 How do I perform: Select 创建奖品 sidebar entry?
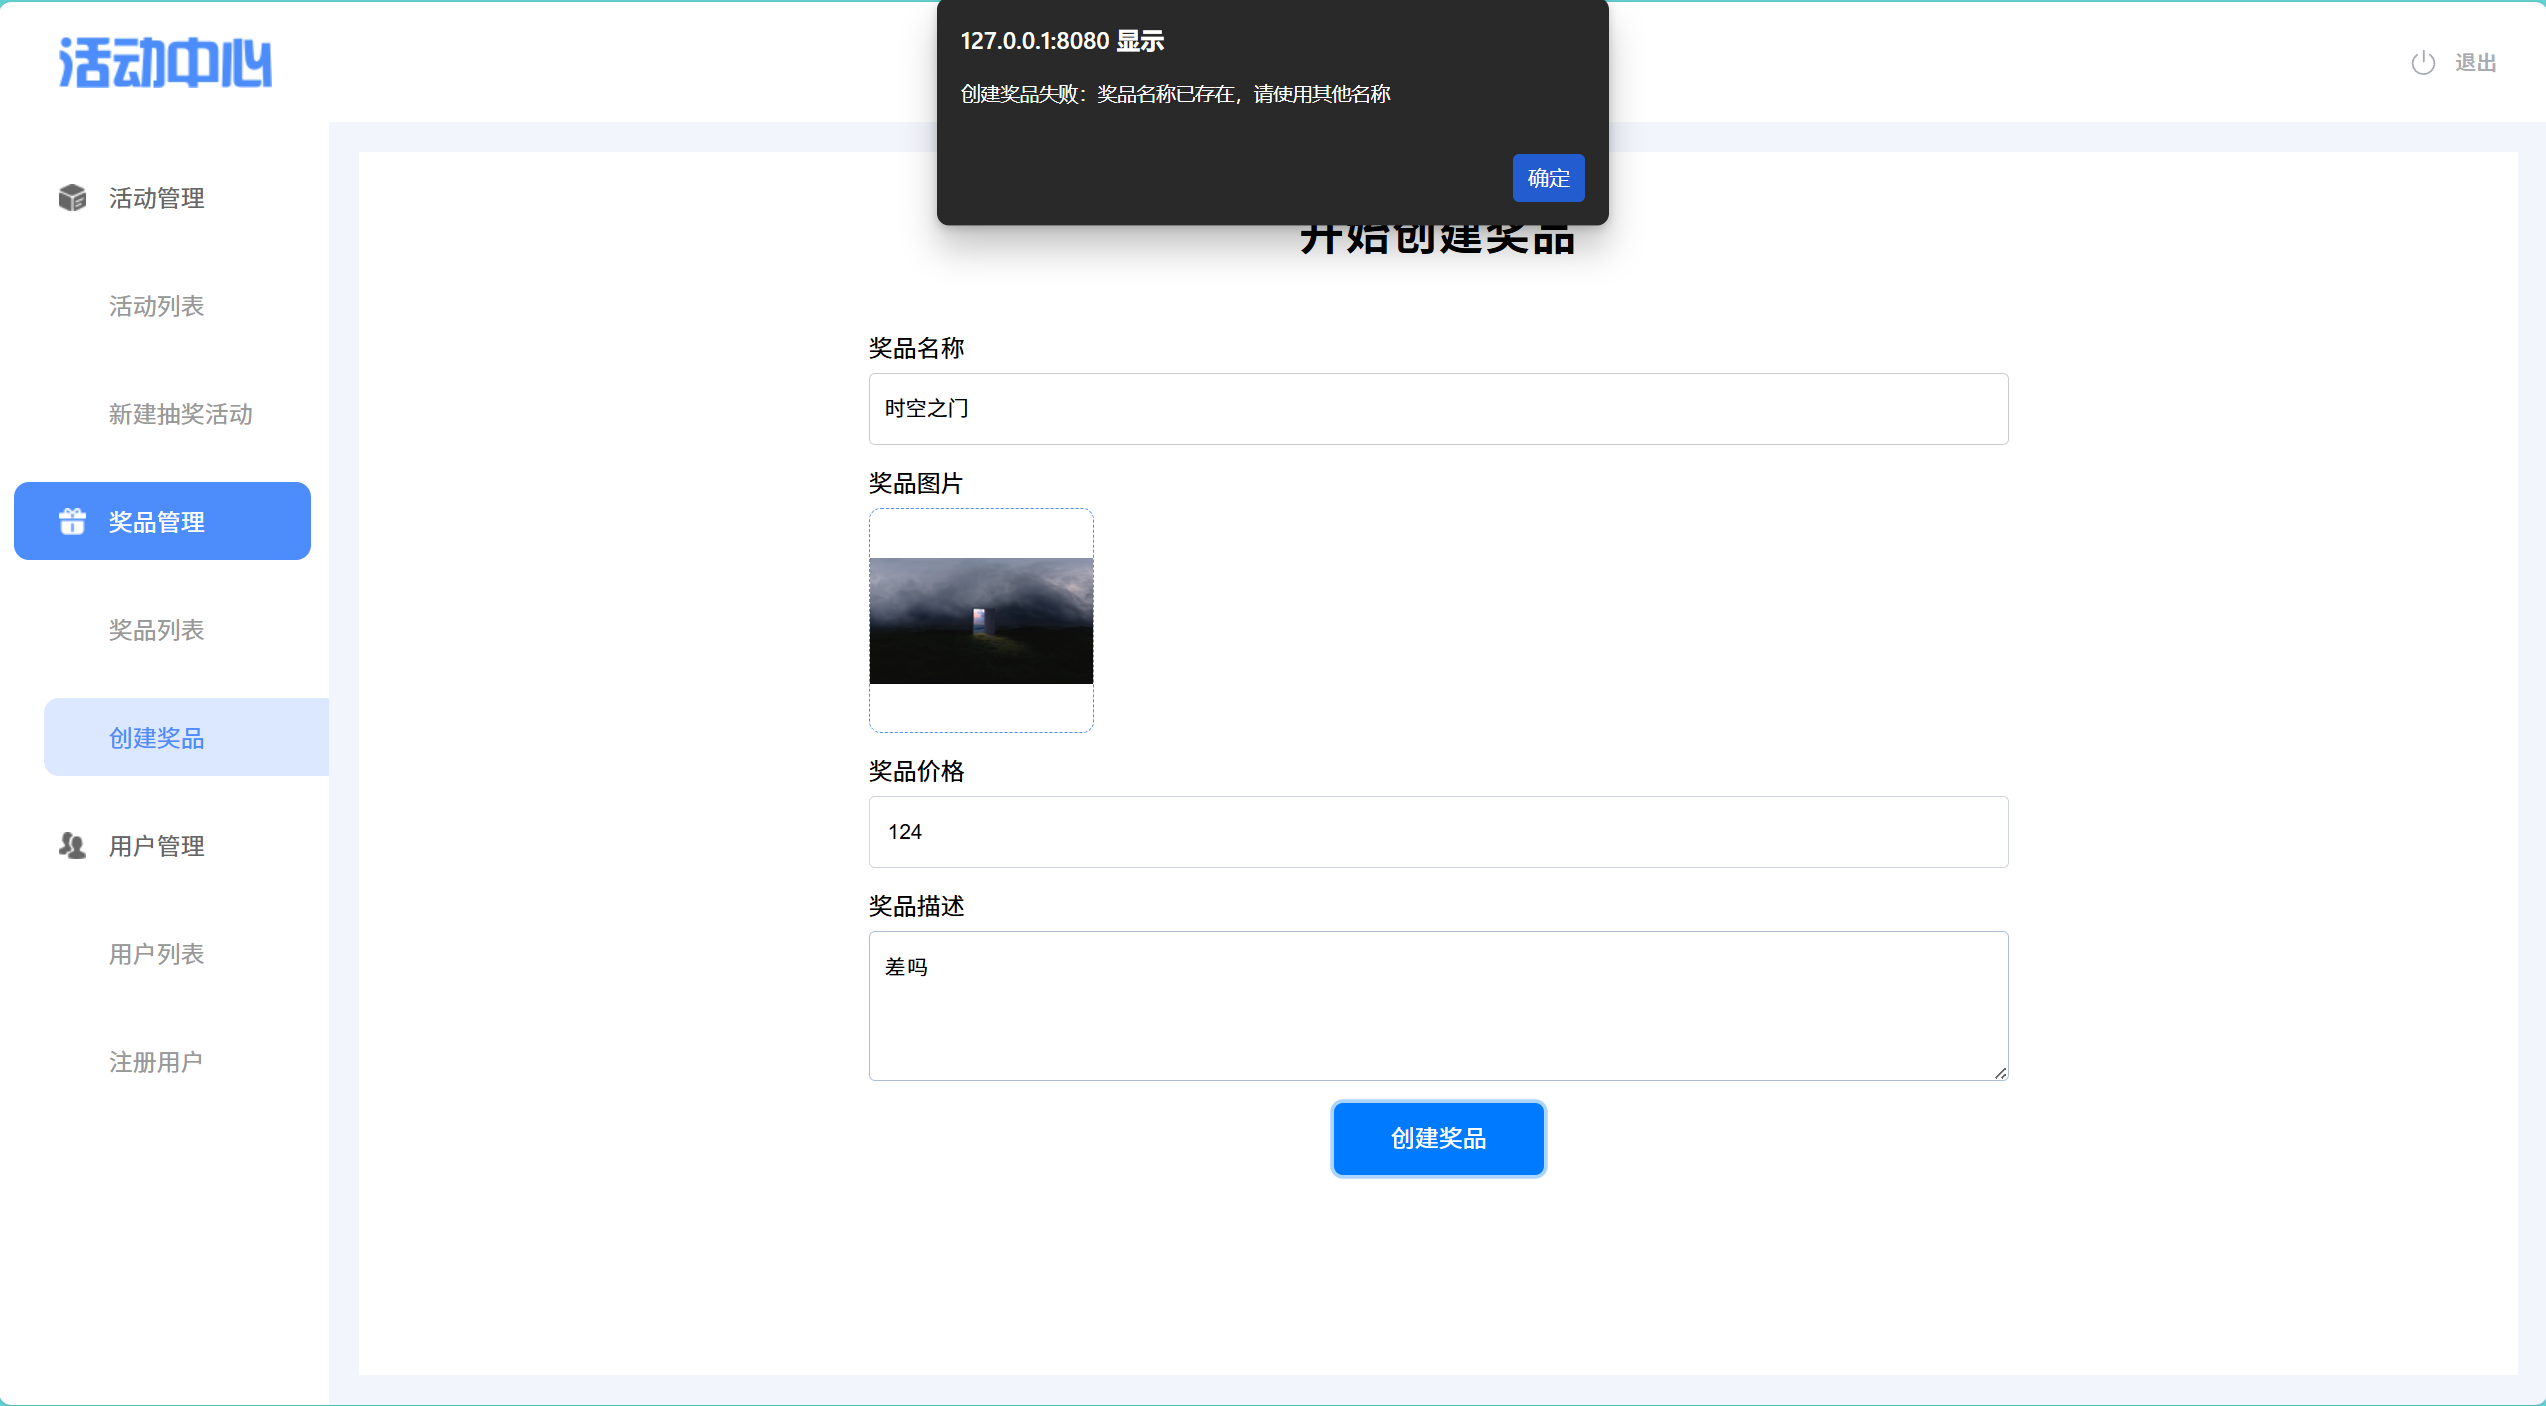(x=156, y=738)
